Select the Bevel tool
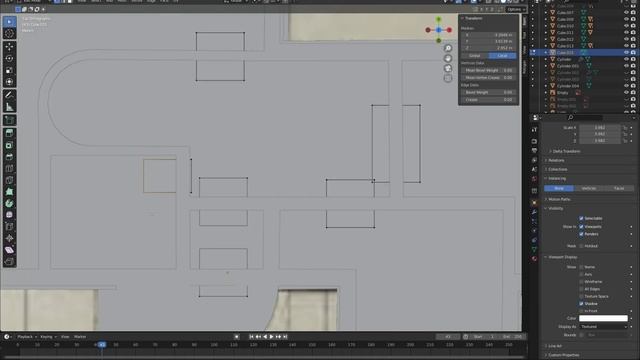 point(9,157)
